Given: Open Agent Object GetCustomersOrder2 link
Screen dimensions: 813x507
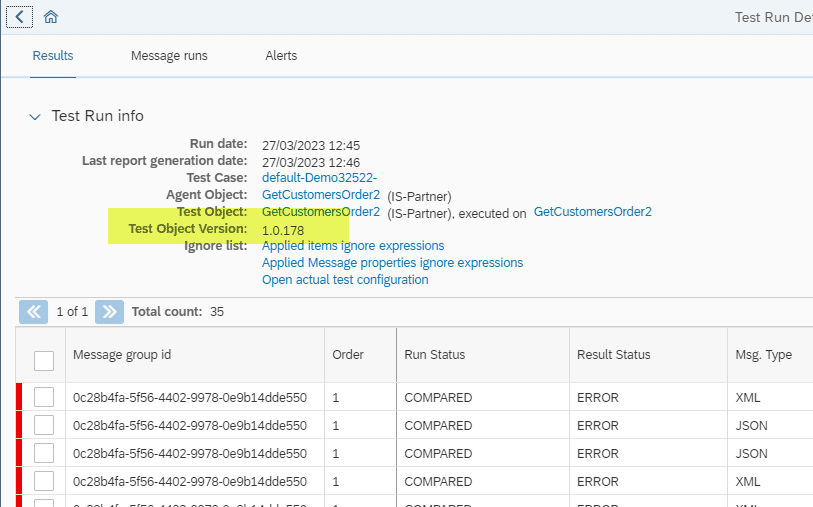Looking at the screenshot, I should click(321, 195).
